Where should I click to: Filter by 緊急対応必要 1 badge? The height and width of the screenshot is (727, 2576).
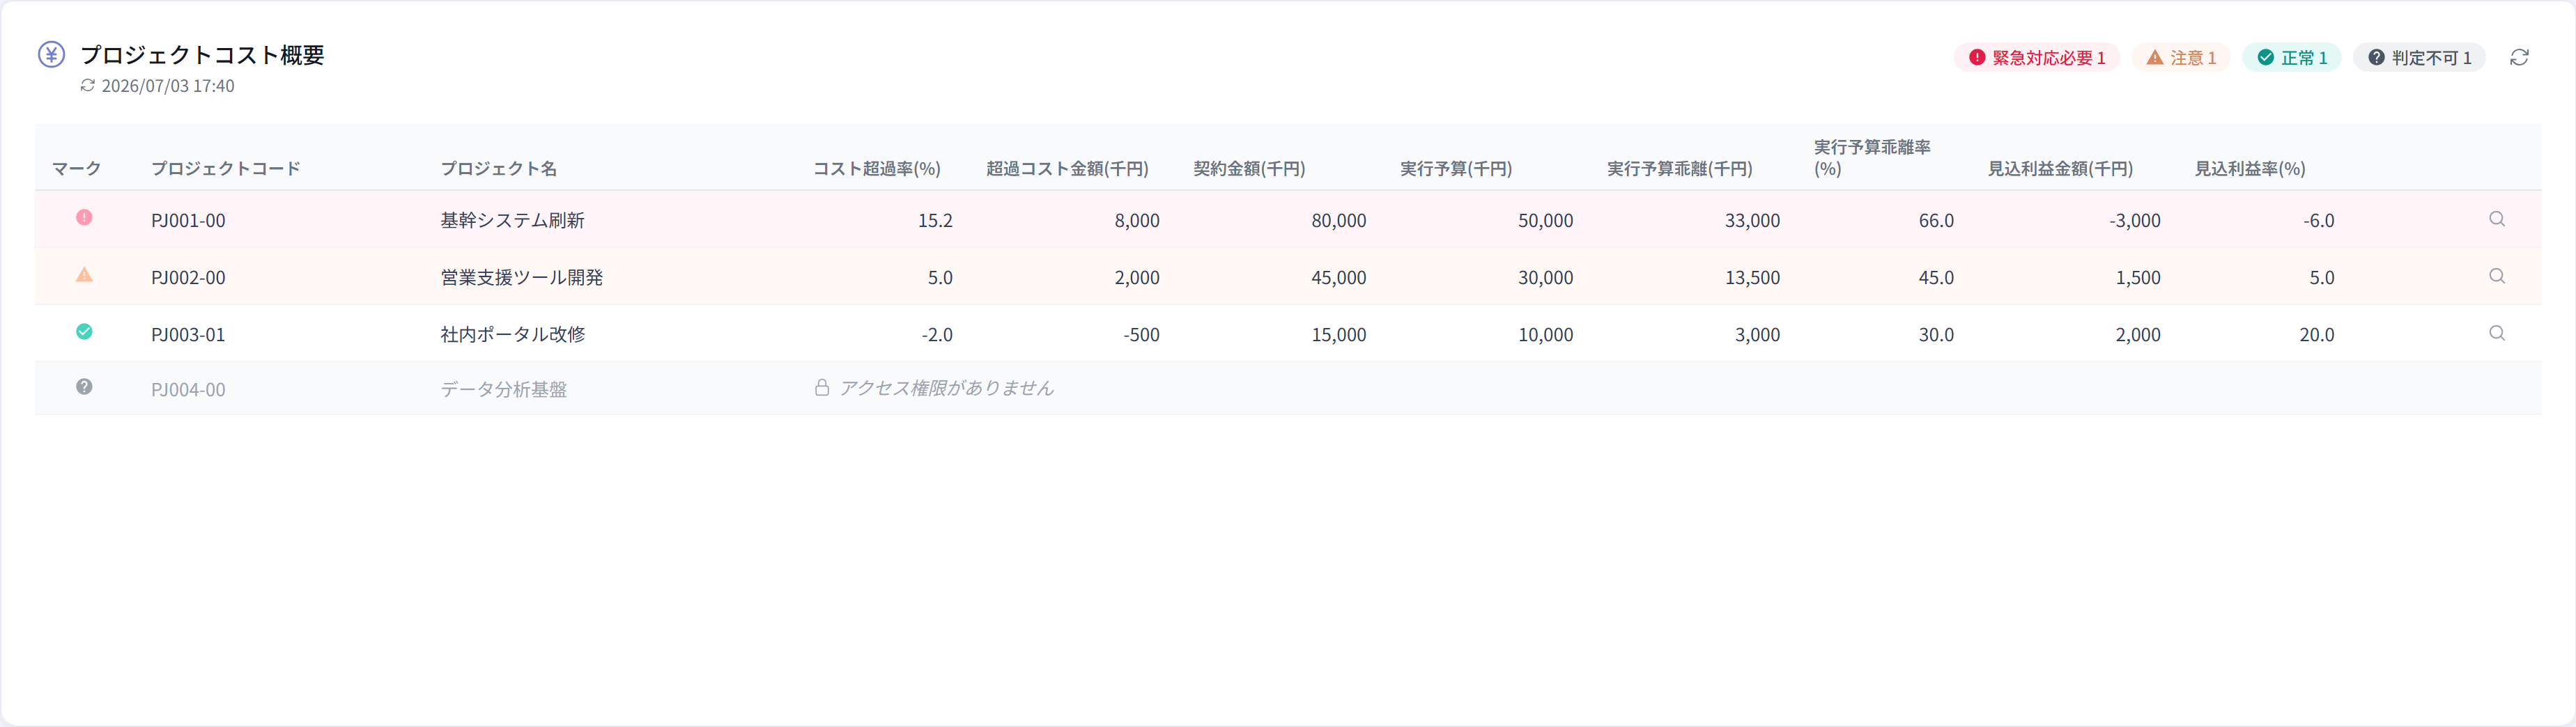(2036, 58)
